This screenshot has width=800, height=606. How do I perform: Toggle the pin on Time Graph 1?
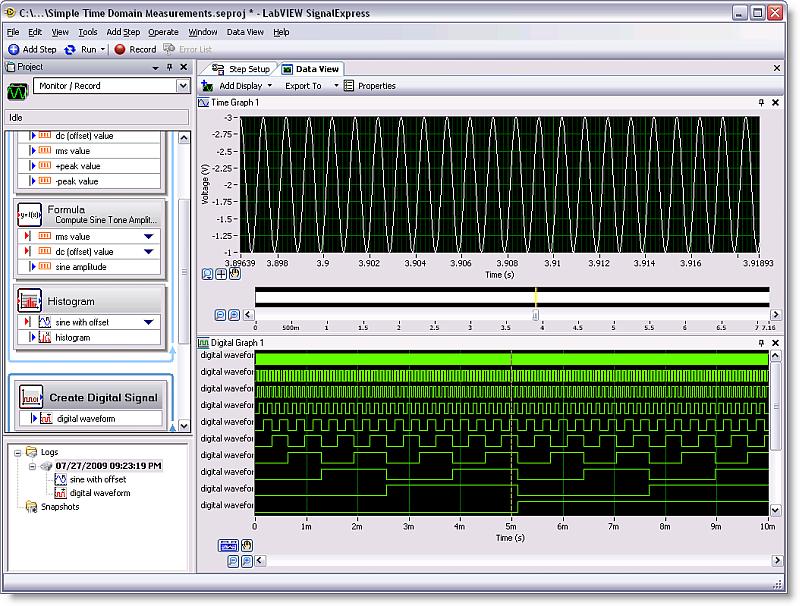click(761, 103)
